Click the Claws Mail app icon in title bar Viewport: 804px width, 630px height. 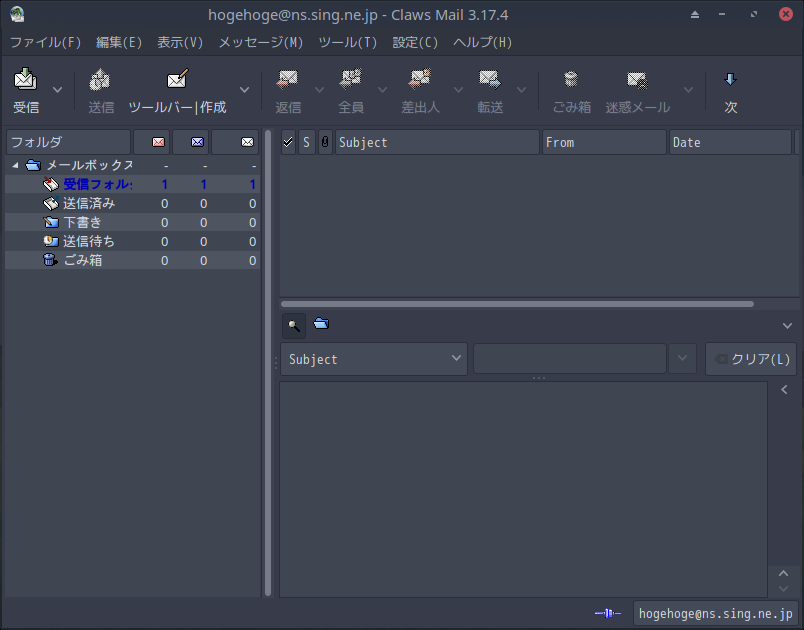(17, 14)
